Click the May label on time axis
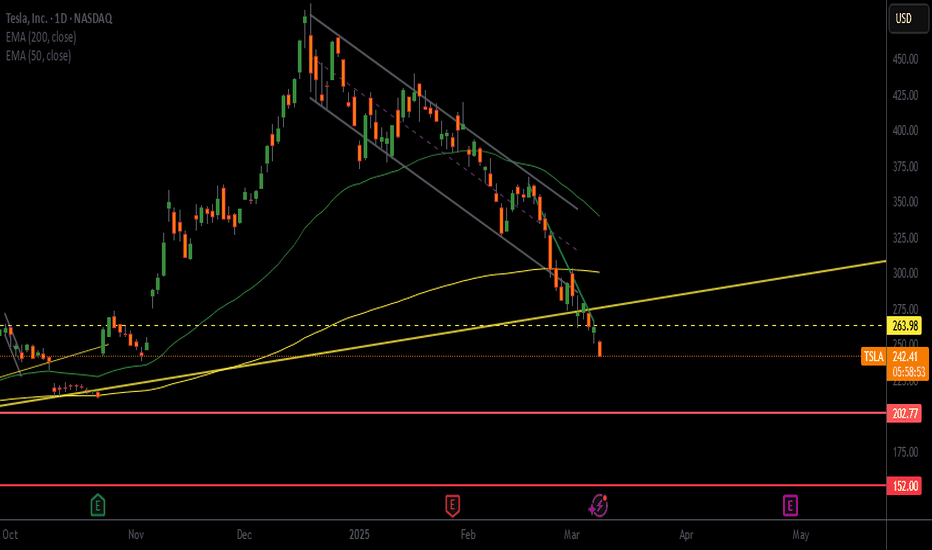This screenshot has height=550, width=932. click(x=801, y=534)
